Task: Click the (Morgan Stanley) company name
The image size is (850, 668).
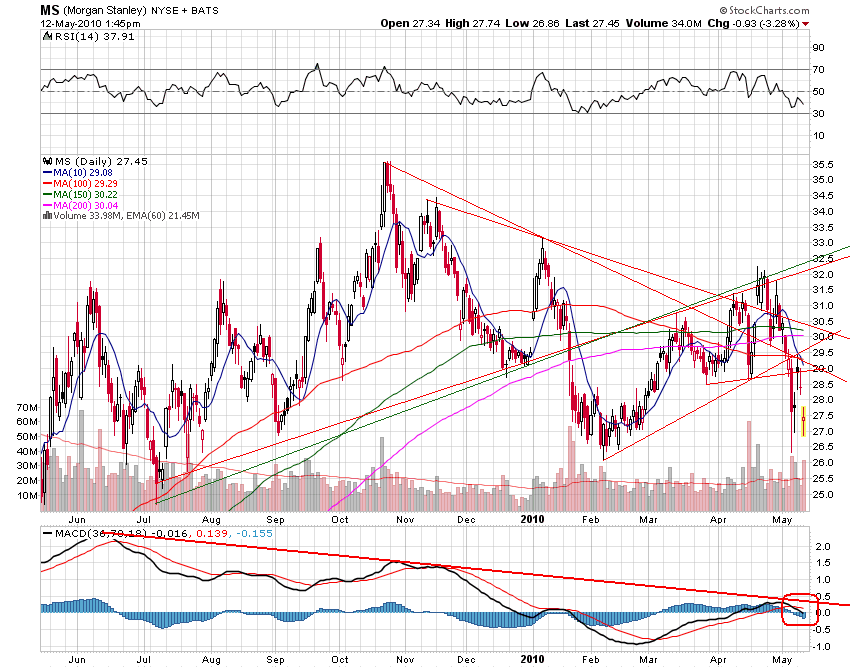Action: pos(105,11)
